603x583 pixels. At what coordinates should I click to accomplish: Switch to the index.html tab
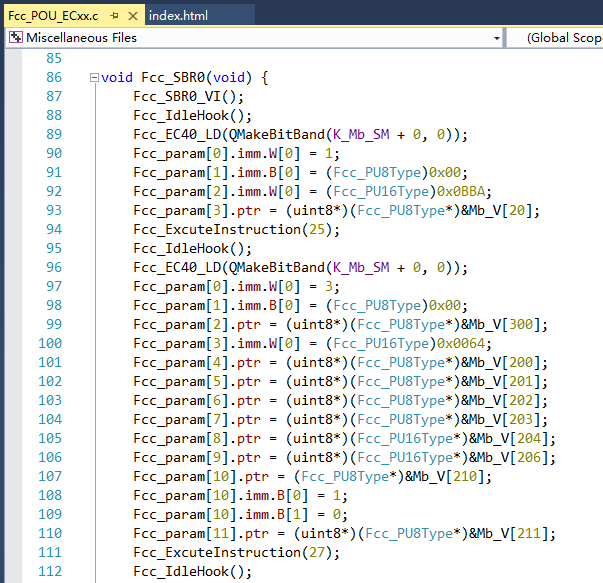pyautogui.click(x=178, y=16)
